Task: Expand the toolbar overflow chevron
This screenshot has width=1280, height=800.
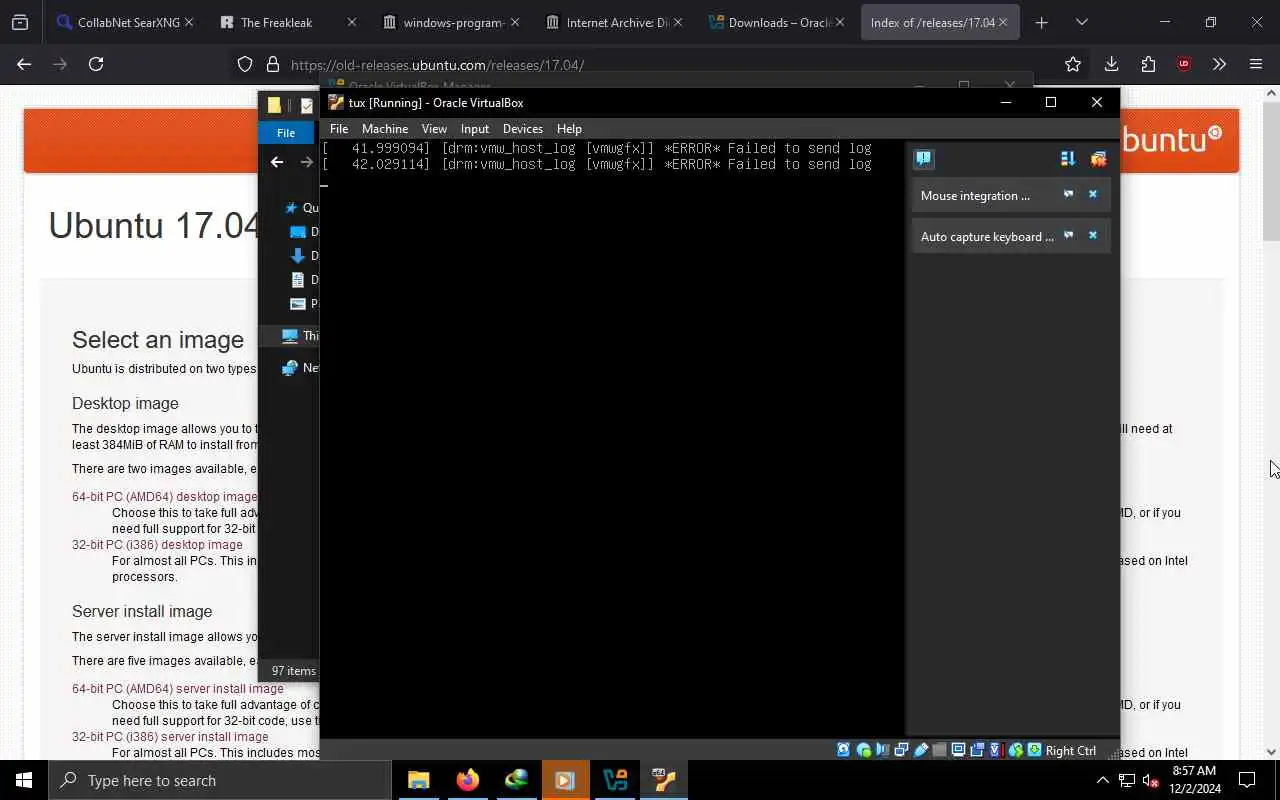Action: [x=1219, y=64]
